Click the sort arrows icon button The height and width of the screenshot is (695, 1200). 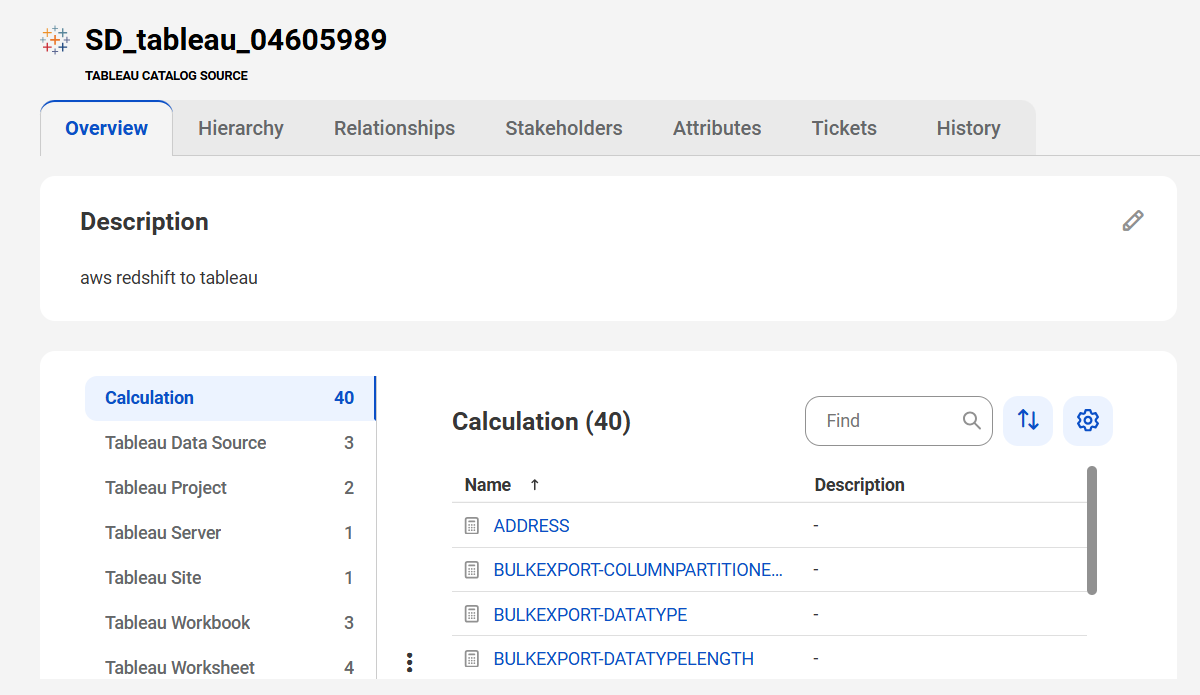[1028, 421]
